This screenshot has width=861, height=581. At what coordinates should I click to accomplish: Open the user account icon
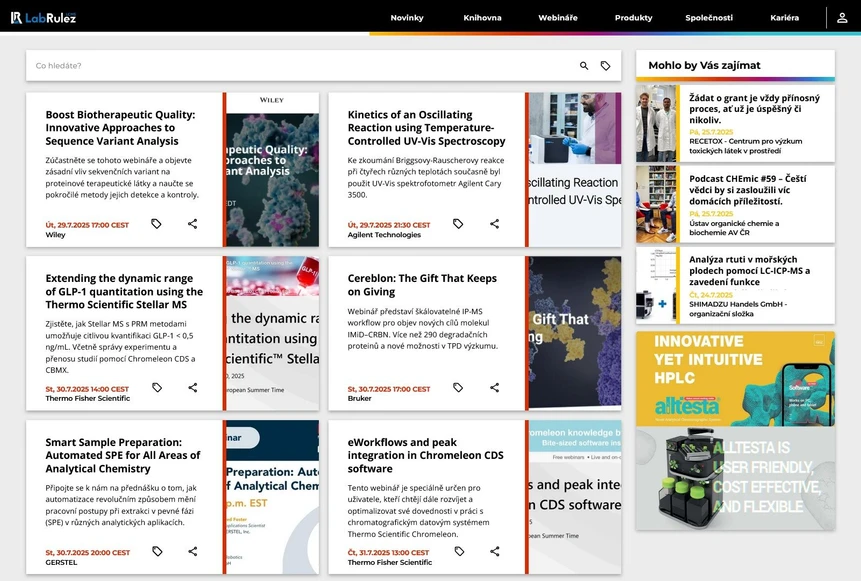click(842, 18)
